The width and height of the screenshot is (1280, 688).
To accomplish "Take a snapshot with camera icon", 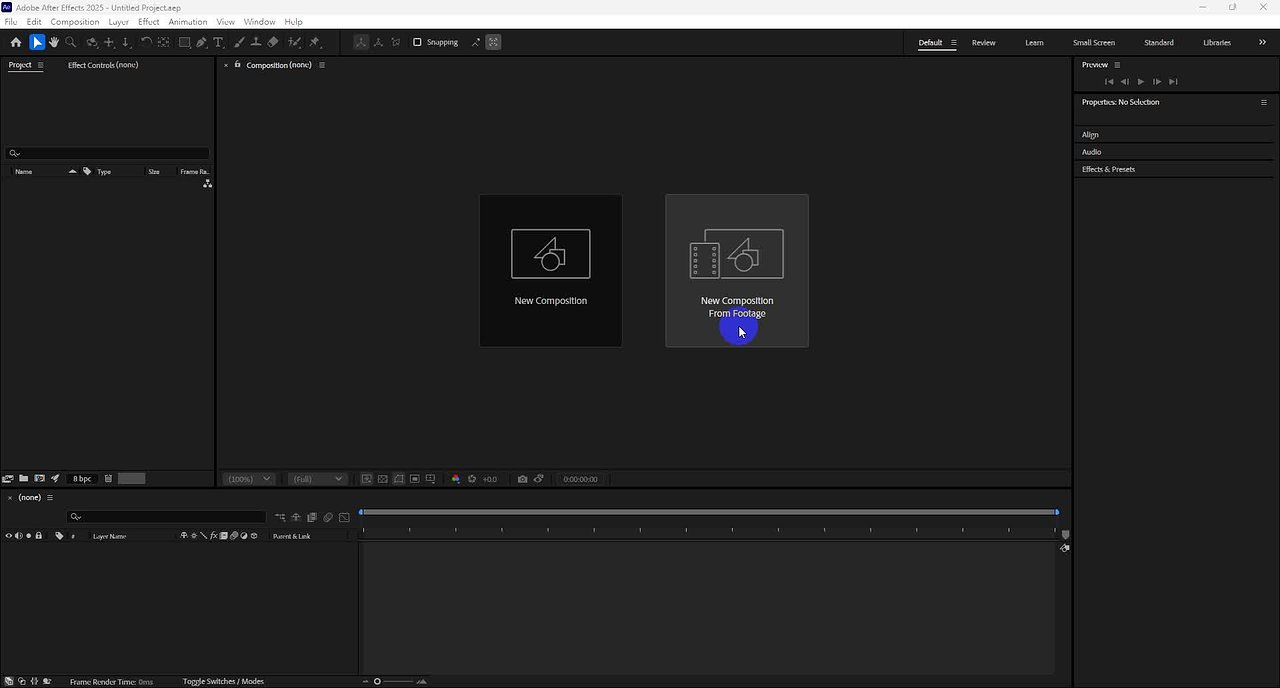I will [x=522, y=479].
